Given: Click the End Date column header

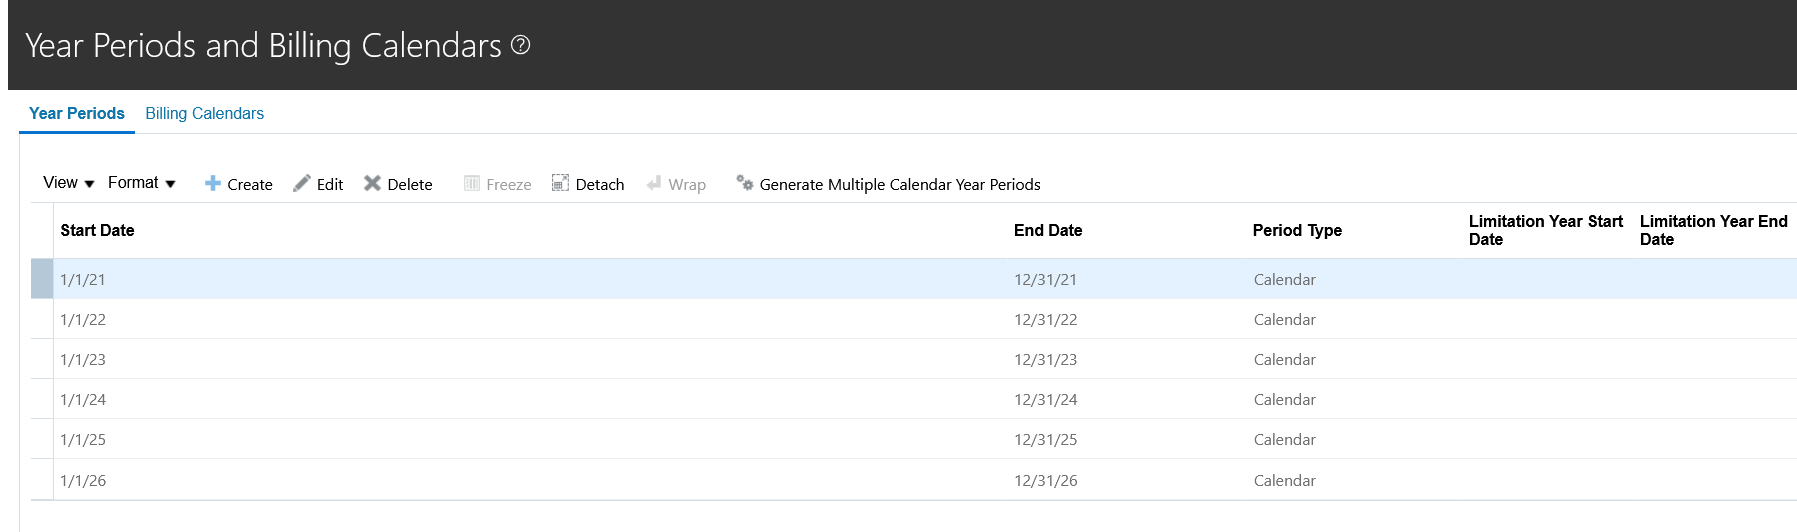Looking at the screenshot, I should point(1048,230).
